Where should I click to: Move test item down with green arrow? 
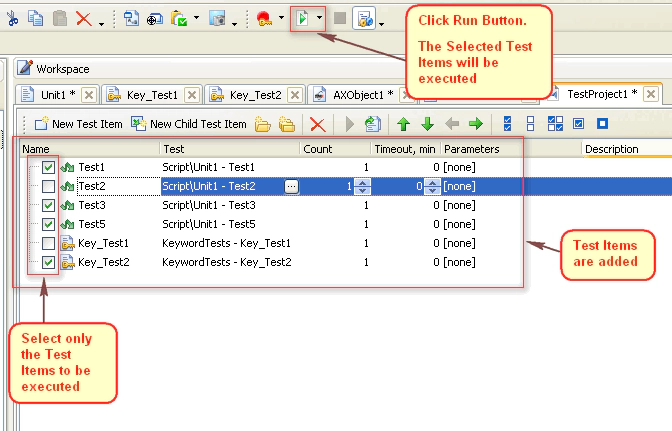pos(427,124)
